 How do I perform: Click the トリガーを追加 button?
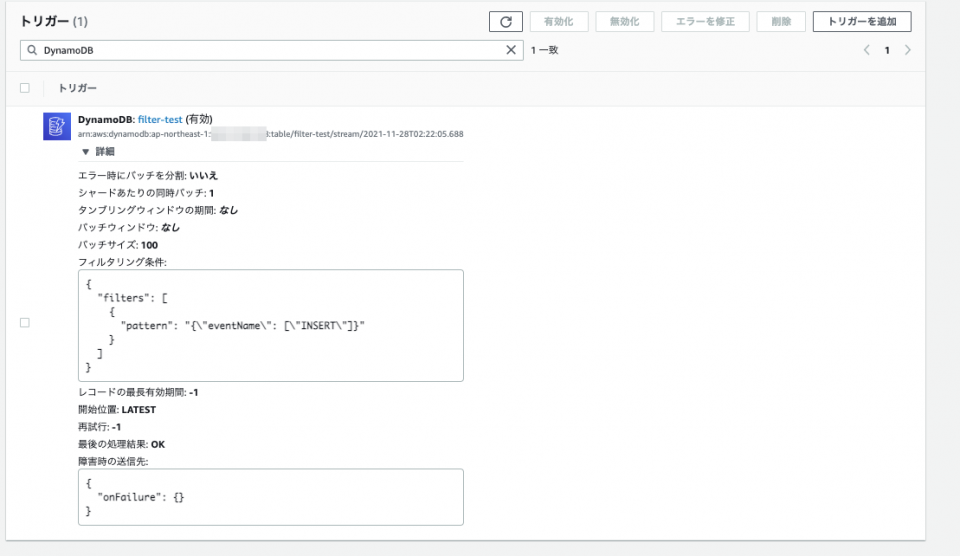[861, 21]
